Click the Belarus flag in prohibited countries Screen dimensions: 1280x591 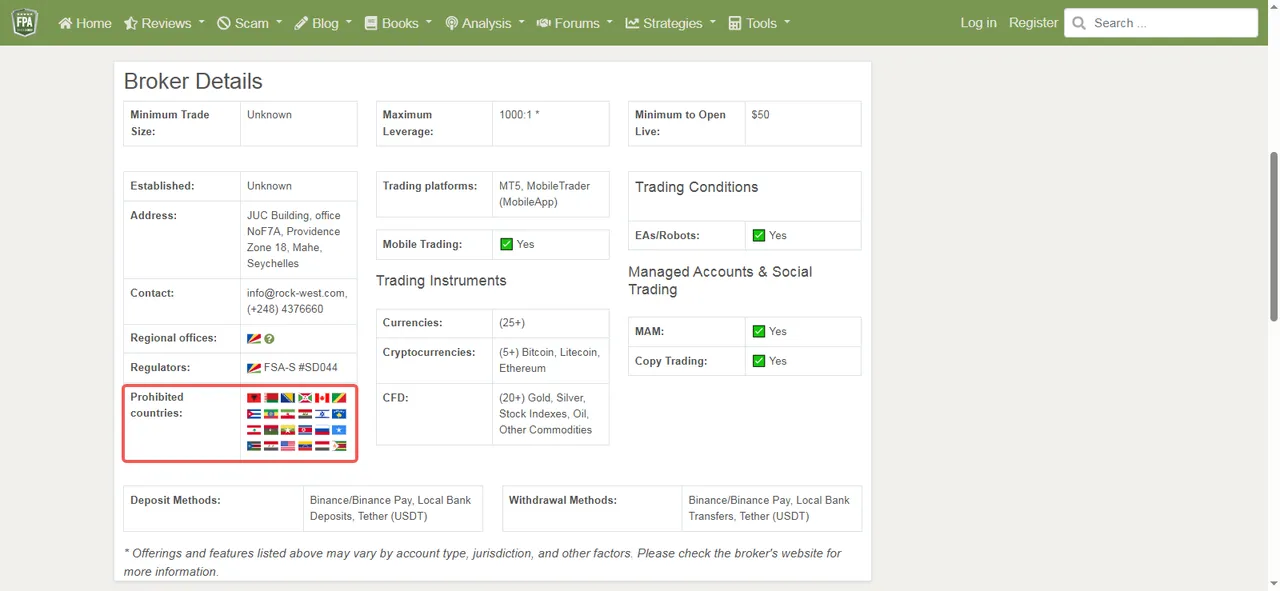271,398
